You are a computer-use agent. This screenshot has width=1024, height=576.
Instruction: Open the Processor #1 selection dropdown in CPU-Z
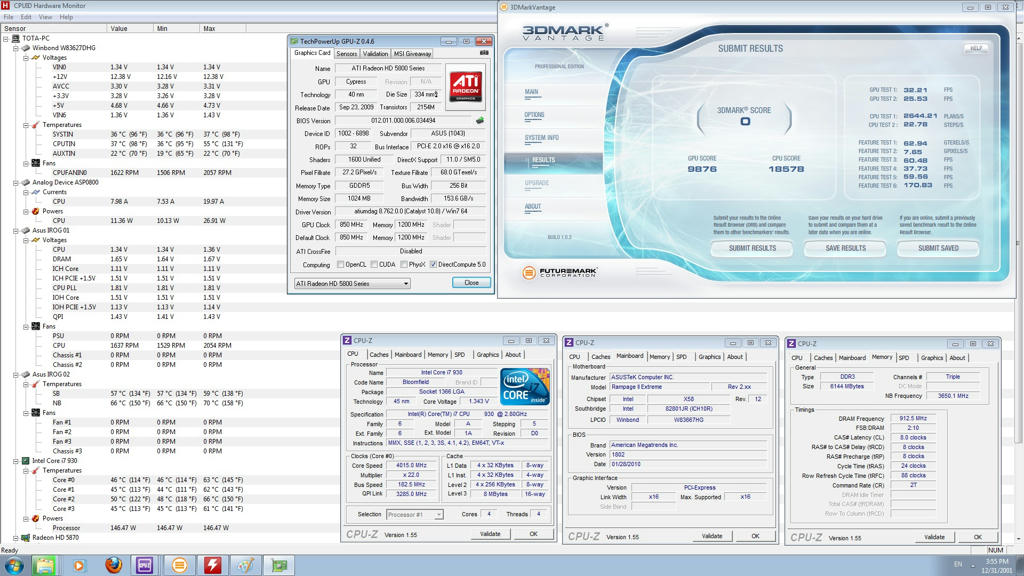click(x=415, y=515)
